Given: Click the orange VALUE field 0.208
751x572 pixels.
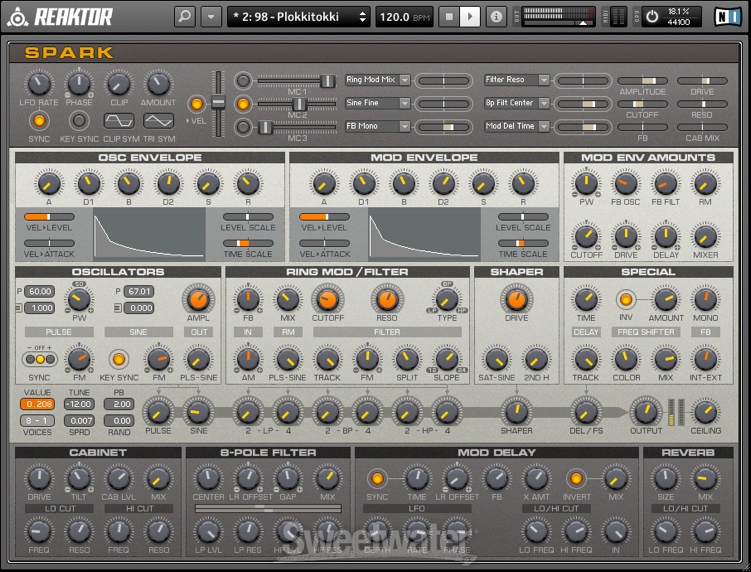Looking at the screenshot, I should [x=37, y=404].
